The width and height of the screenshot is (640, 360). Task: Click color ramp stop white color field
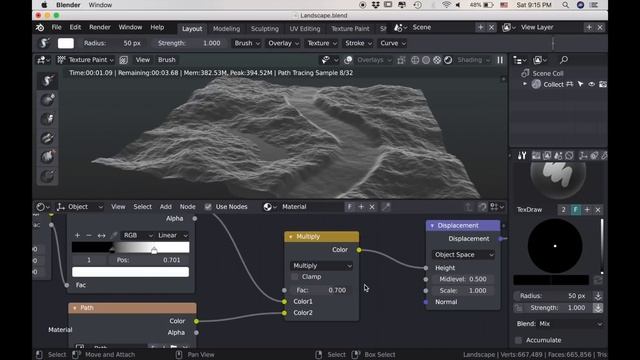[131, 272]
